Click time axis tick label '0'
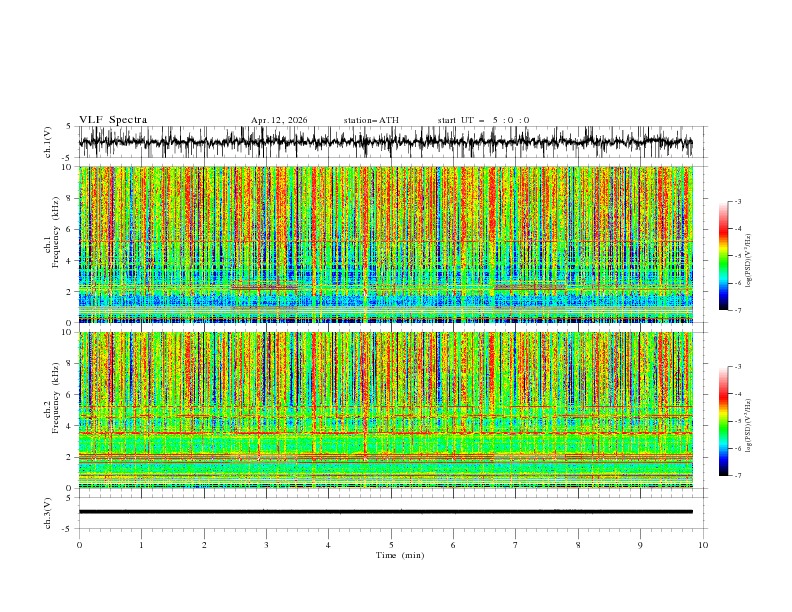The width and height of the screenshot is (792, 612). tap(79, 545)
